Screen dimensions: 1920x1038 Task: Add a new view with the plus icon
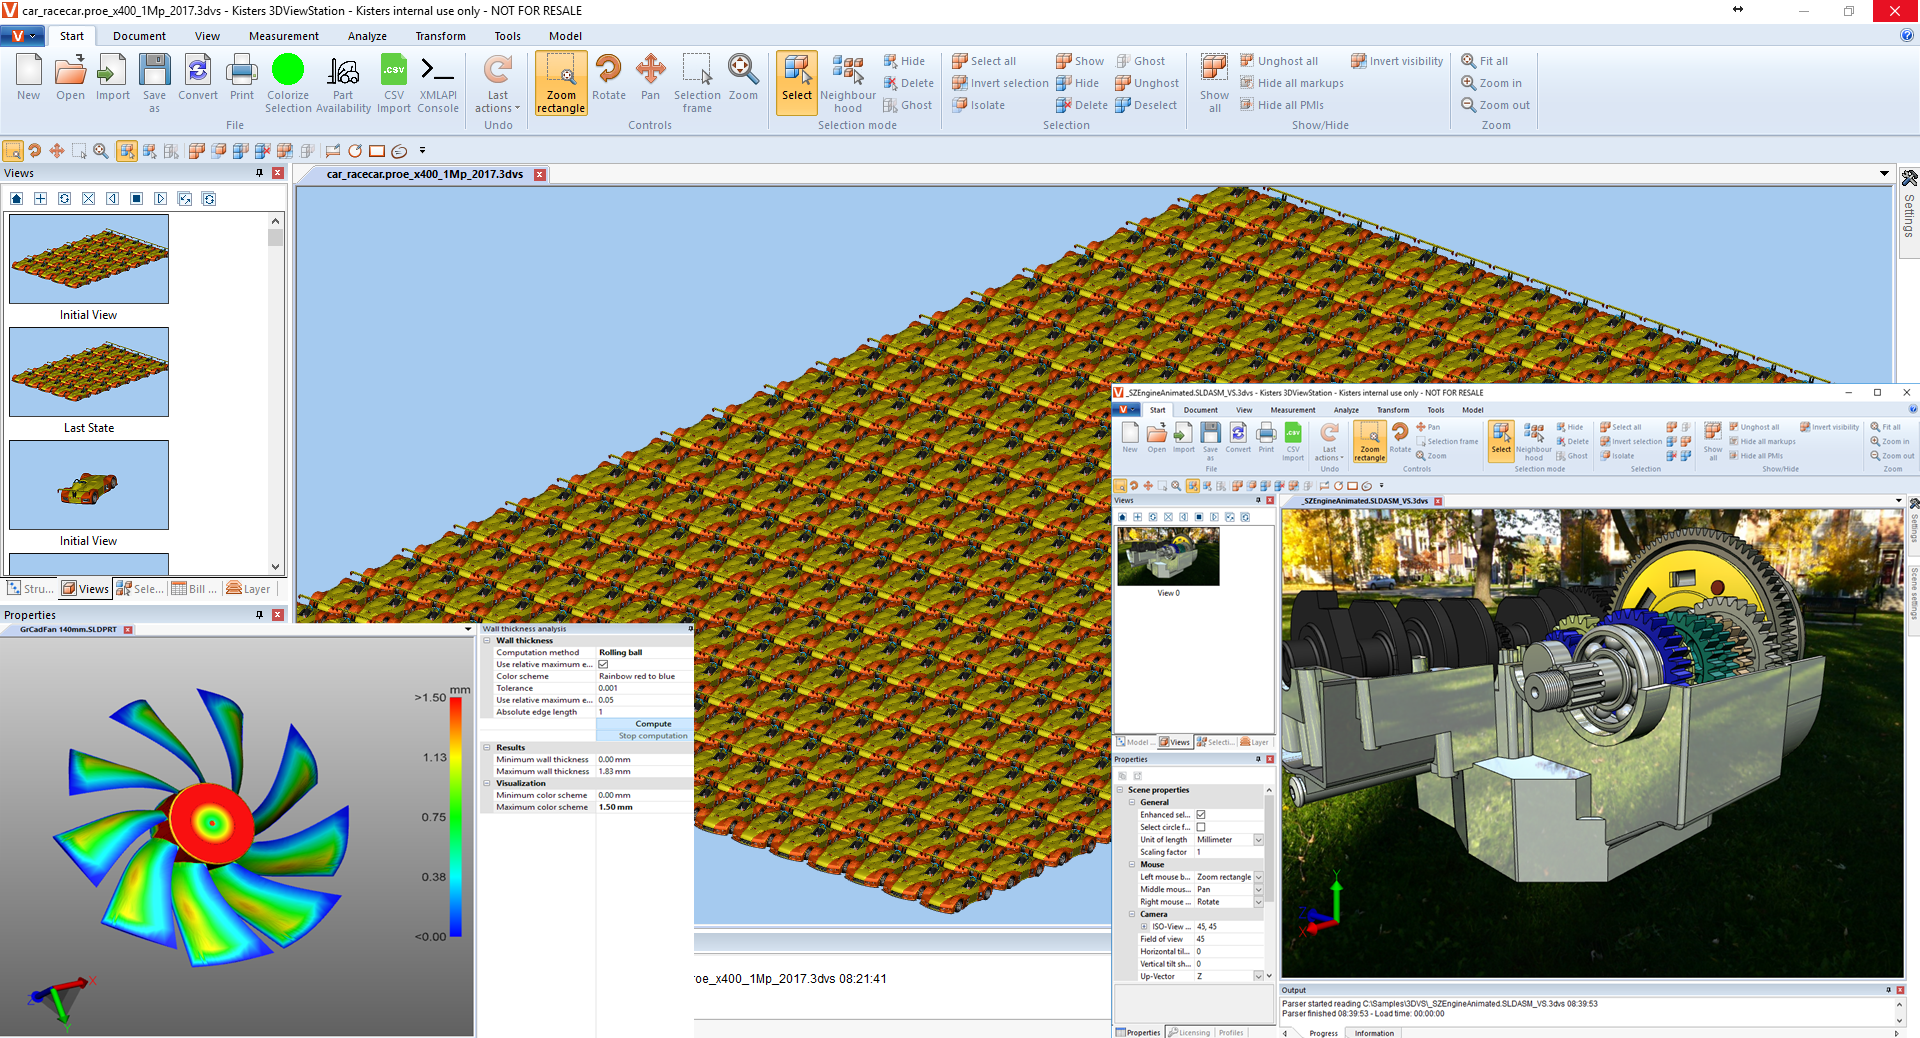[41, 199]
